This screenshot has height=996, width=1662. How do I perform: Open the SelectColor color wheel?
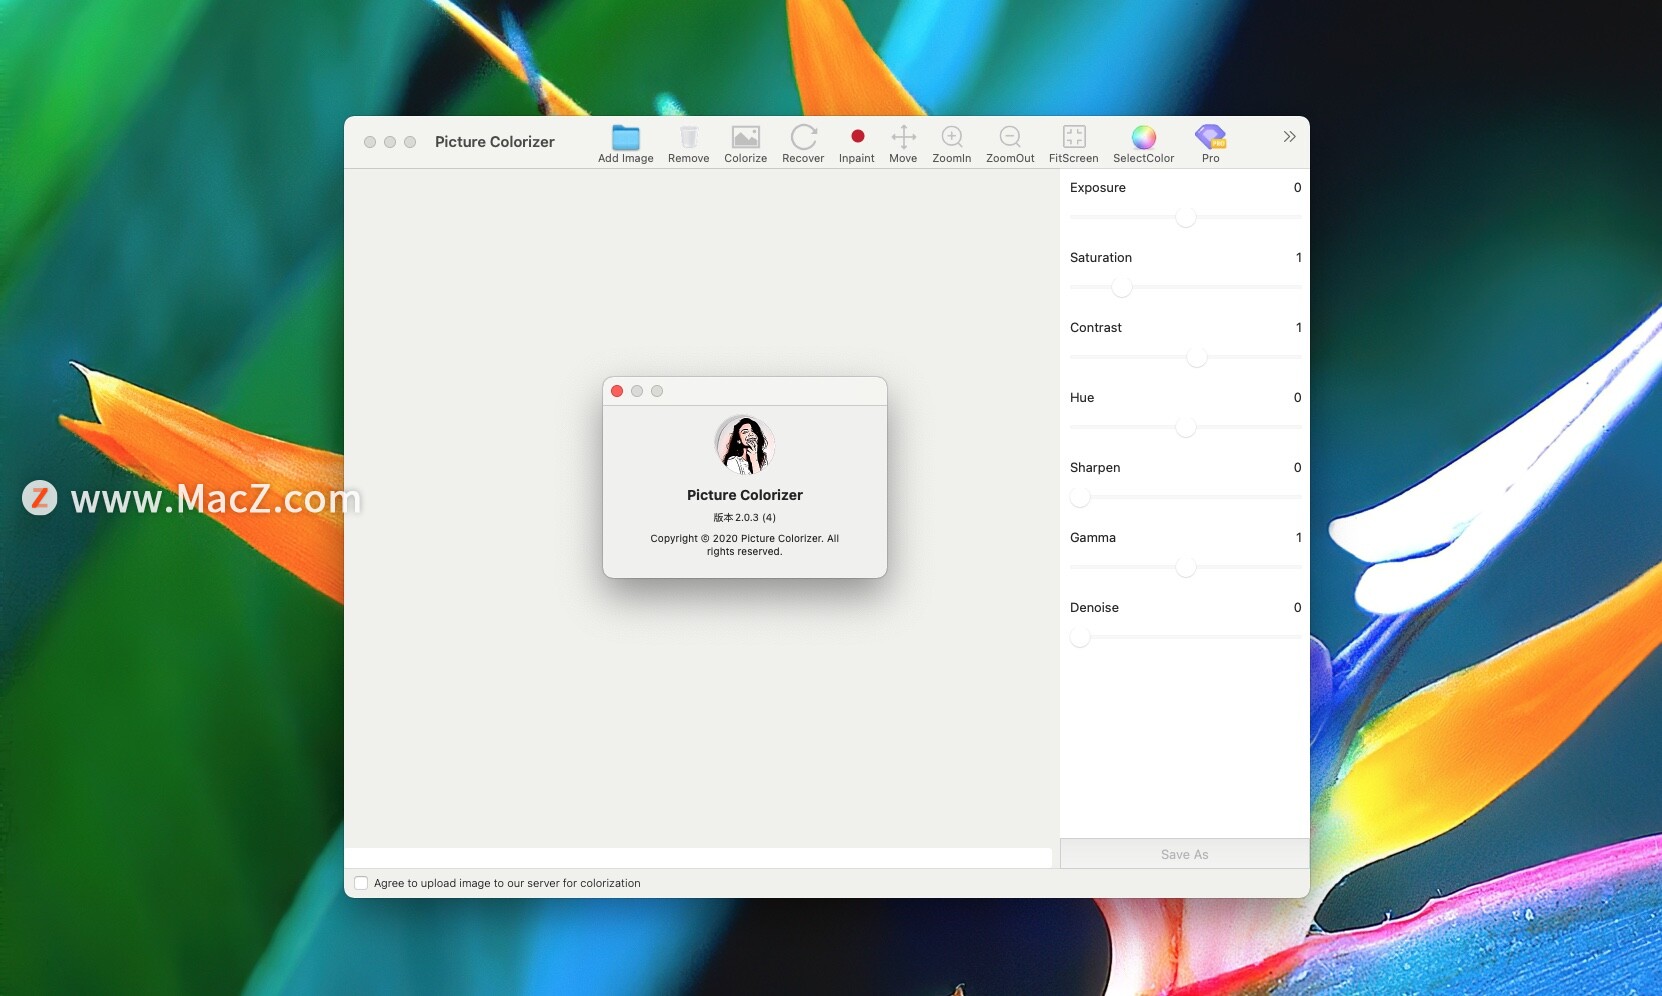(x=1144, y=137)
